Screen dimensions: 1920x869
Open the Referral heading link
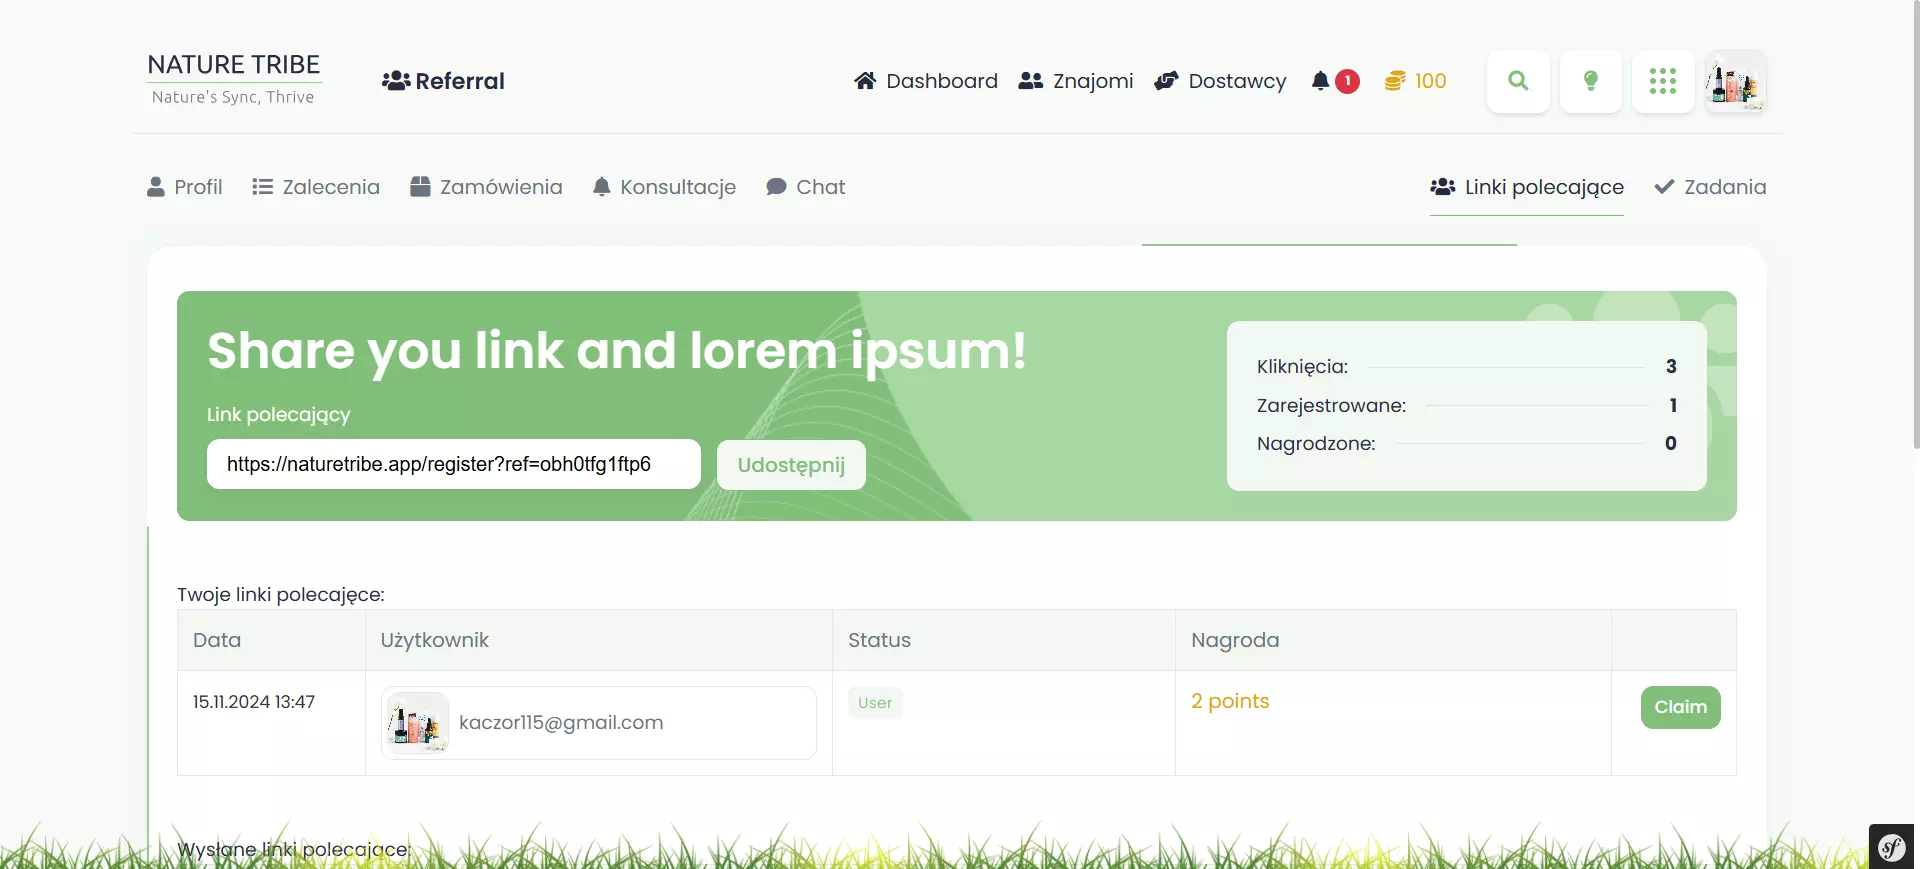pyautogui.click(x=443, y=81)
